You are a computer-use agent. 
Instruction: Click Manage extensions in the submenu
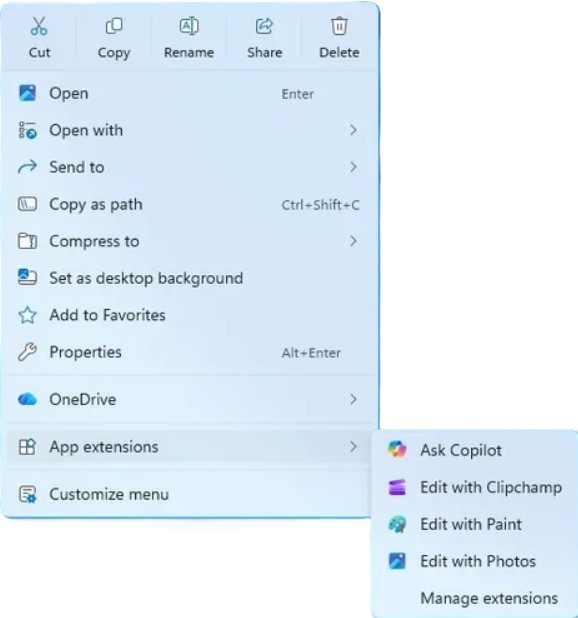click(x=489, y=598)
